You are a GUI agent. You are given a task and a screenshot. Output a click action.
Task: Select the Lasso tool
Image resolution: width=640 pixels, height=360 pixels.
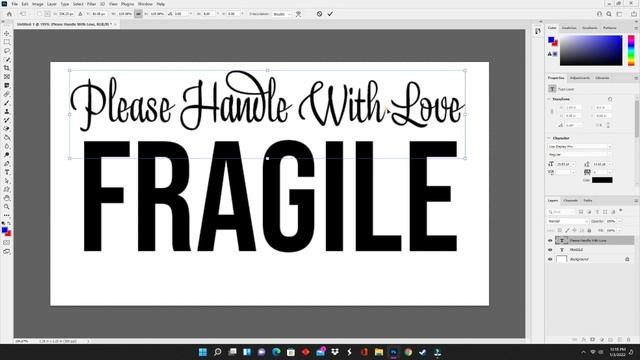pos(7,51)
